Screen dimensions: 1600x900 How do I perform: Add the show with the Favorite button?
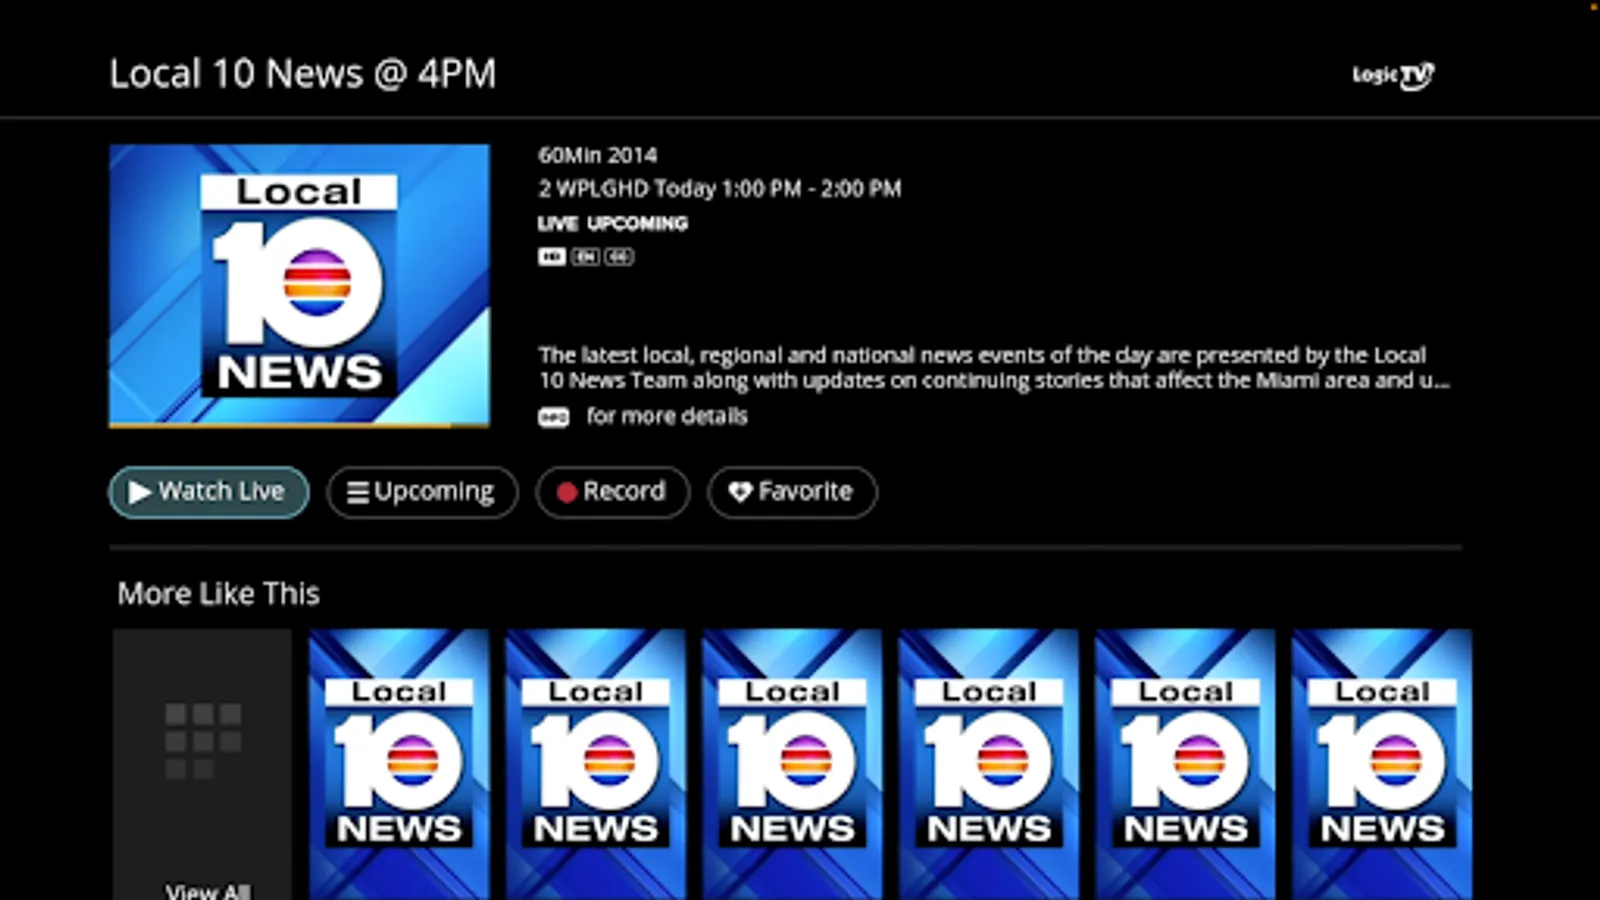tap(792, 492)
